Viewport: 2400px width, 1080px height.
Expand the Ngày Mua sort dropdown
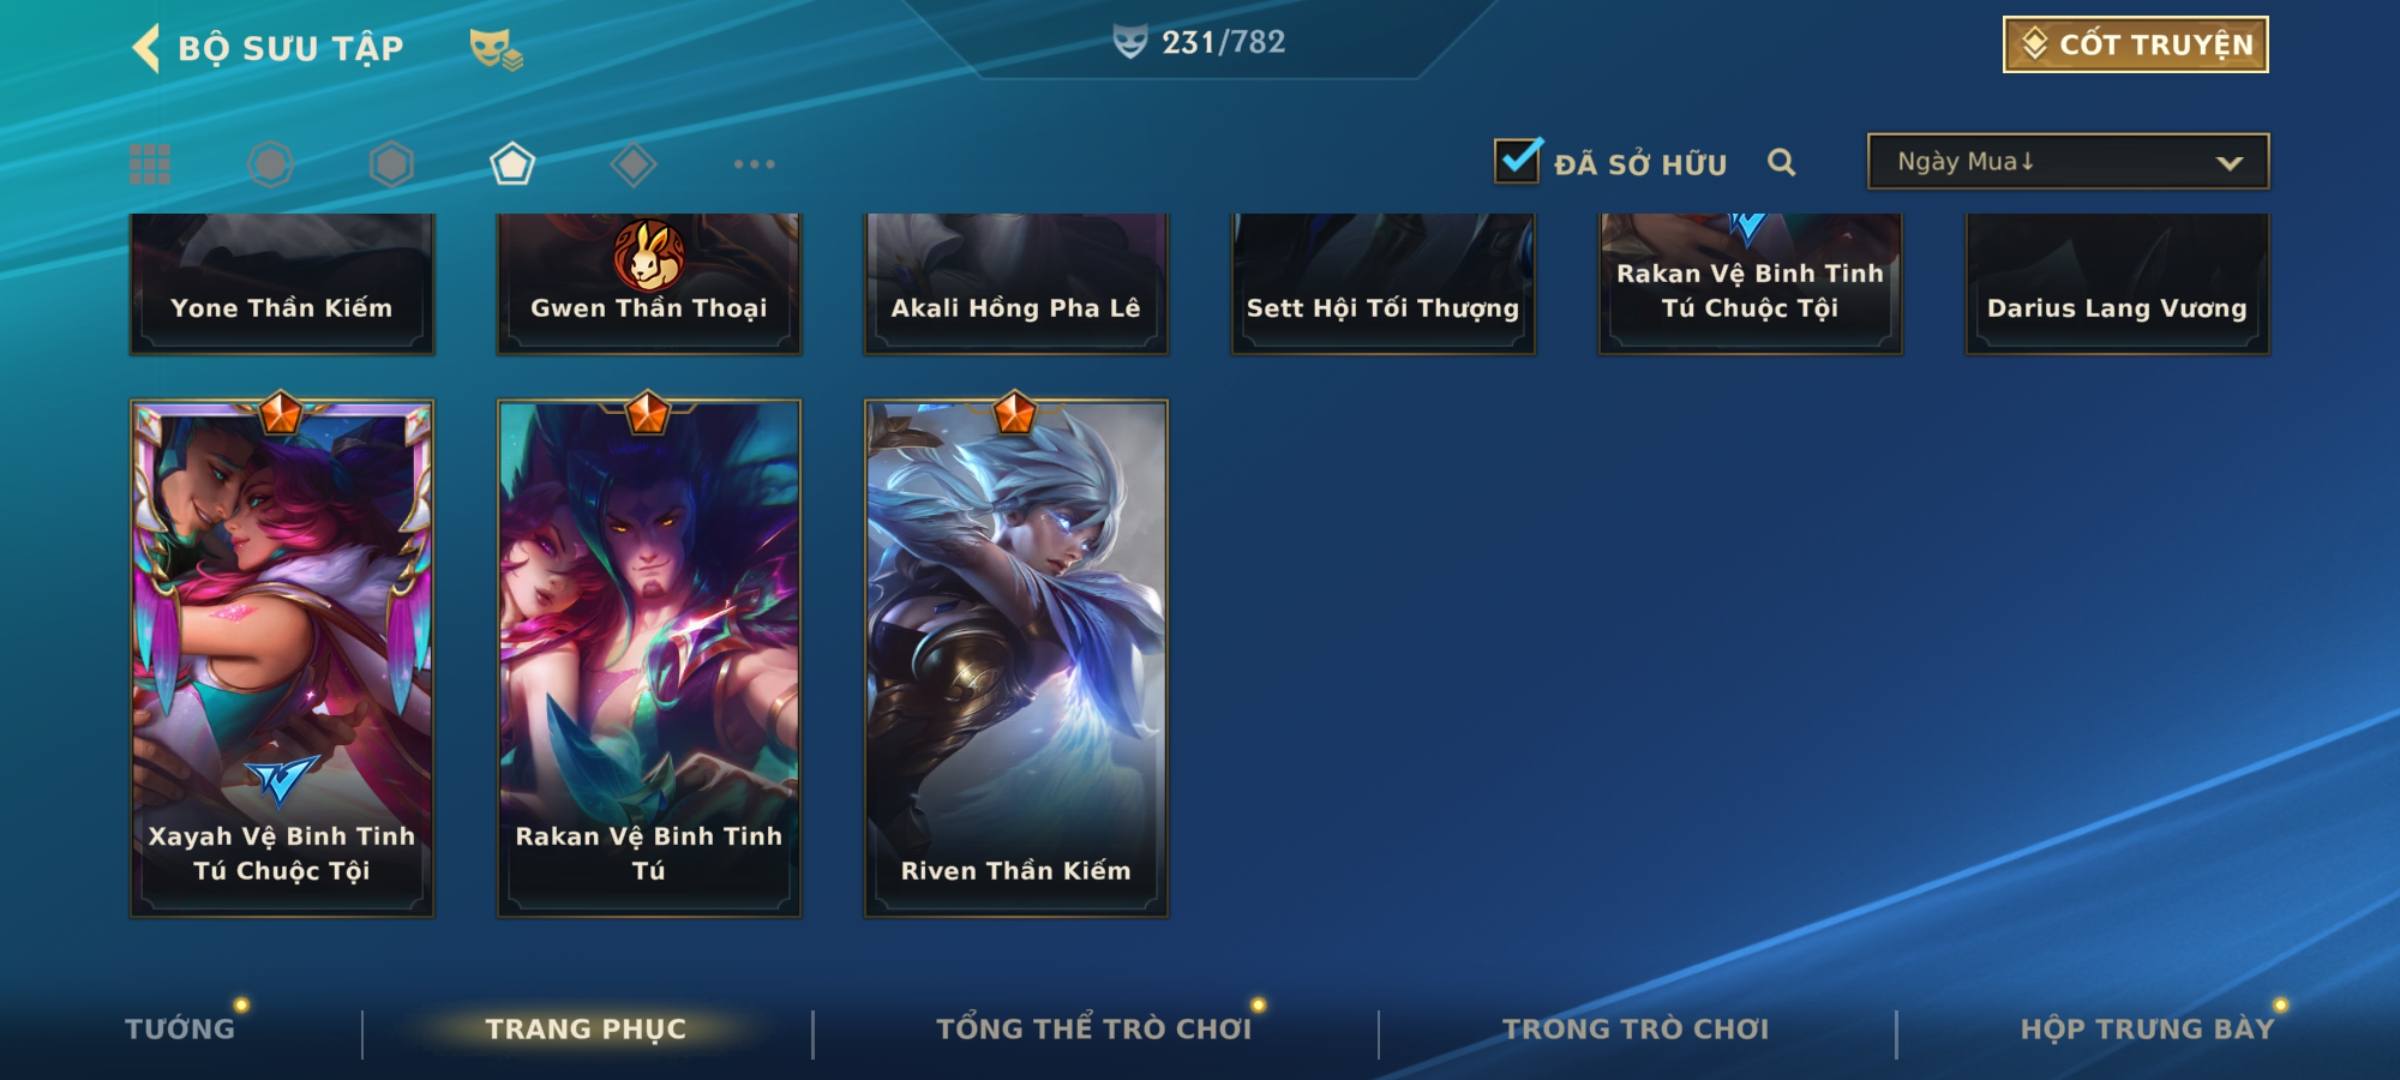[x=2068, y=161]
